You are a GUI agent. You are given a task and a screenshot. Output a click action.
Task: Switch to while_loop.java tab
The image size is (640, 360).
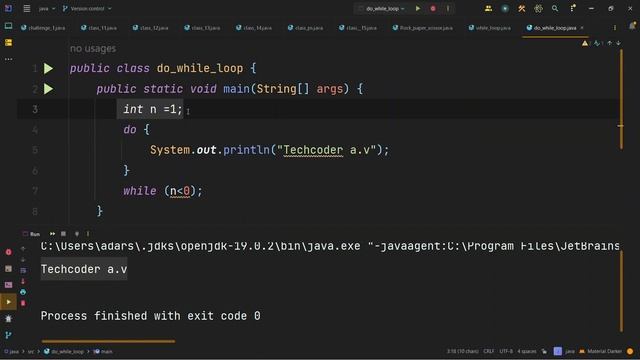pyautogui.click(x=489, y=28)
